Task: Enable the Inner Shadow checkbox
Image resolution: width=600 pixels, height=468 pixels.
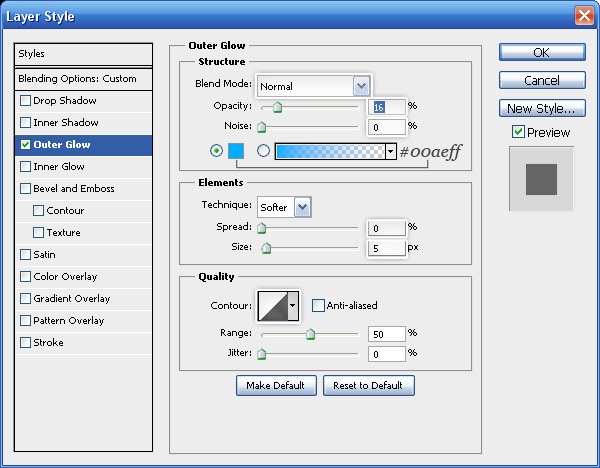Action: 26,122
